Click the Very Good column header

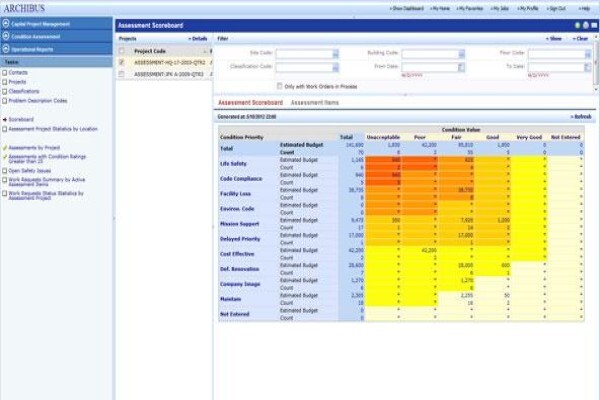(x=529, y=137)
